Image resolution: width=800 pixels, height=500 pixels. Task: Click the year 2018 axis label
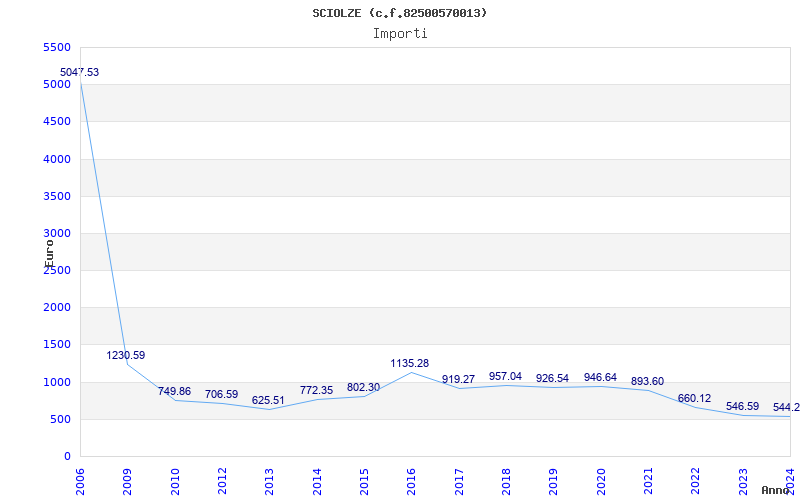click(506, 481)
